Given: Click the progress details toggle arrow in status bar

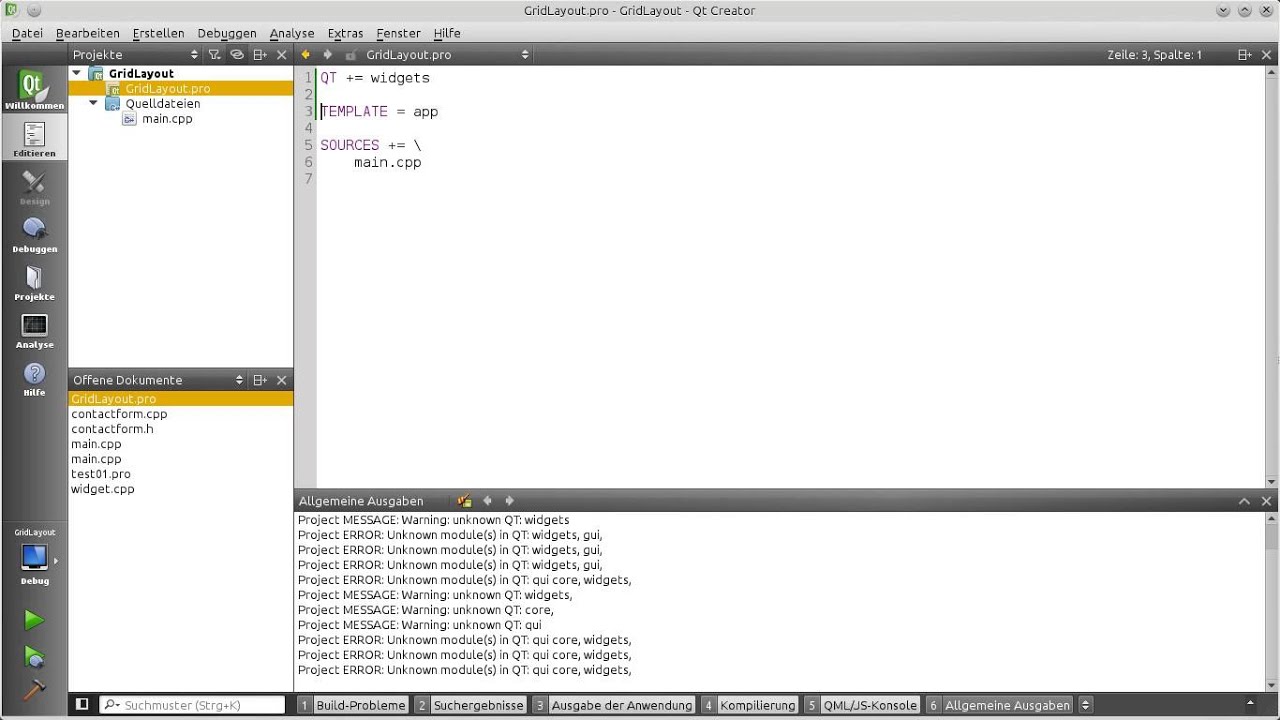Looking at the screenshot, I should tap(1250, 705).
